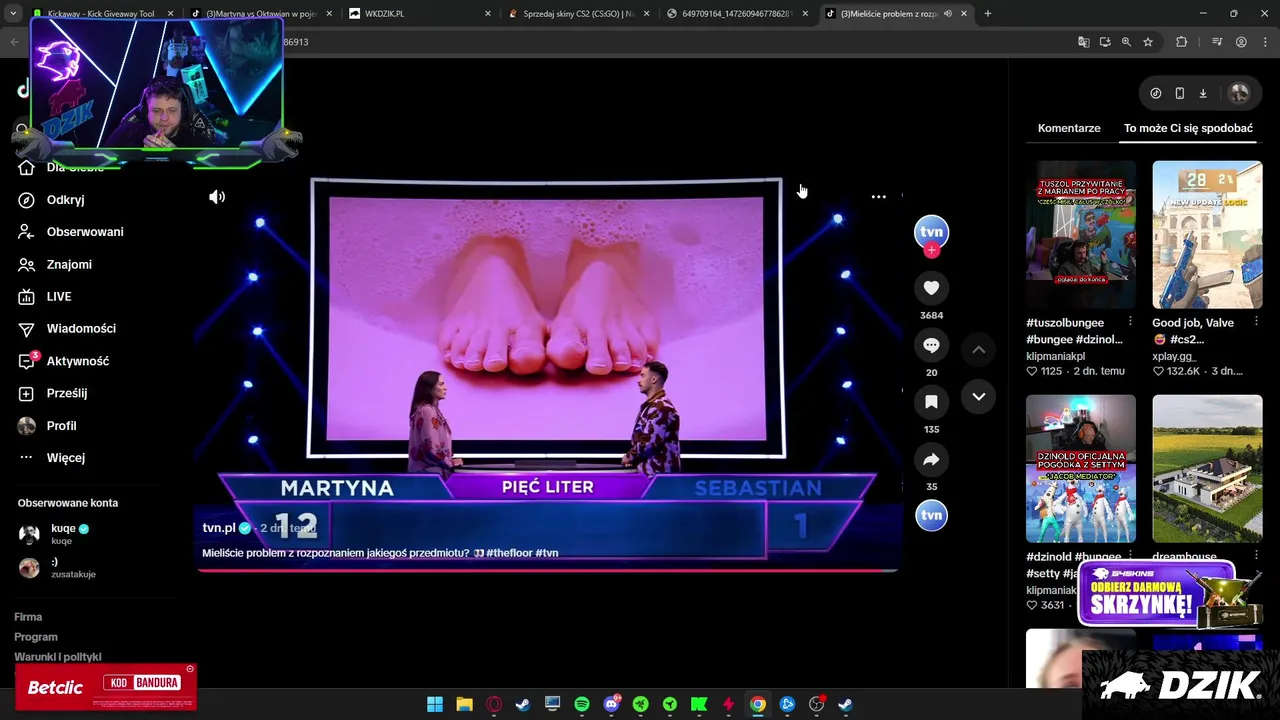Open options for the #tuszolbungee video
1280x720 pixels.
[x=1130, y=322]
